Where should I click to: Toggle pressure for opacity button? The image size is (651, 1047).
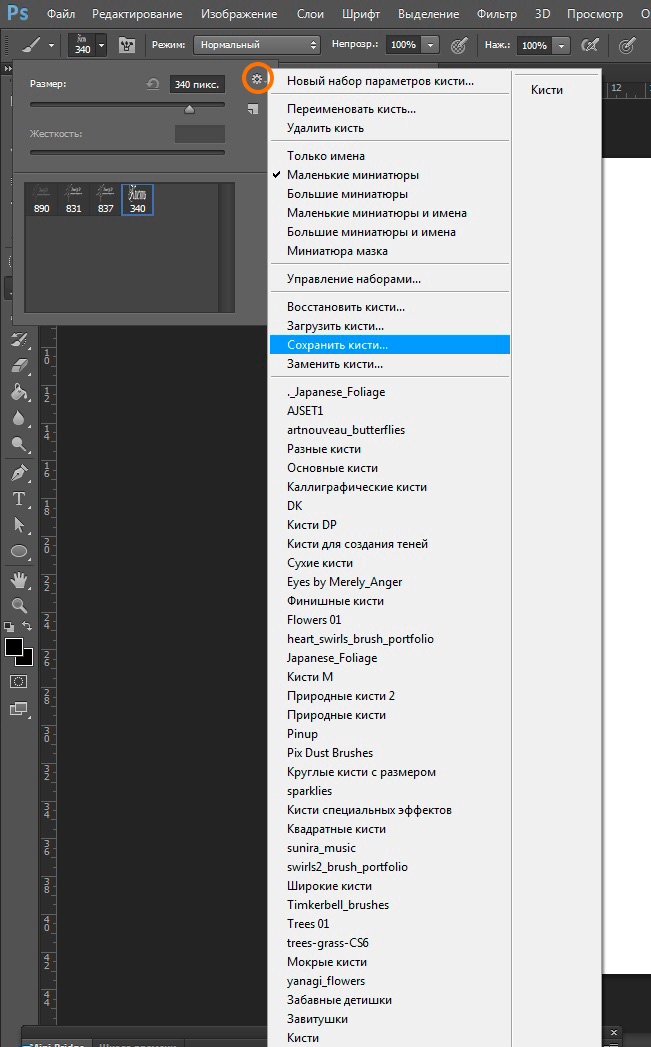[x=459, y=45]
